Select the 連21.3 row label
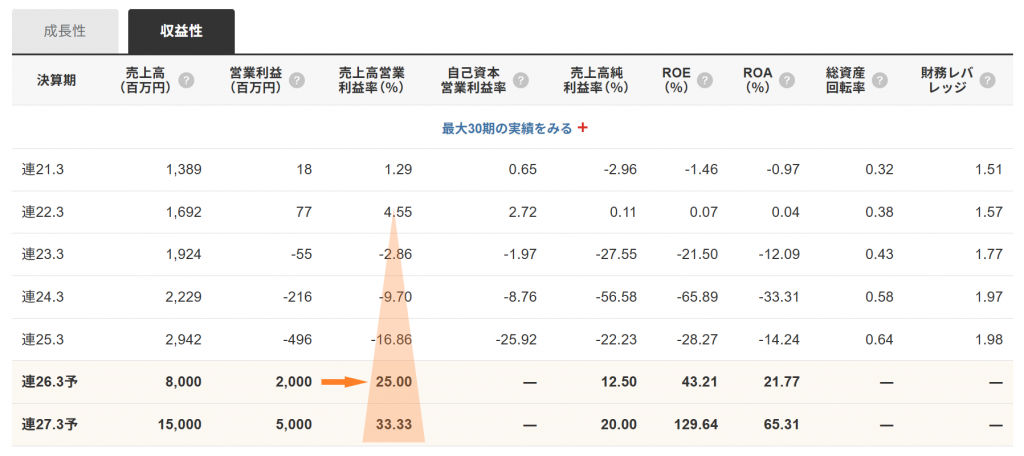The image size is (1024, 456). [x=42, y=170]
